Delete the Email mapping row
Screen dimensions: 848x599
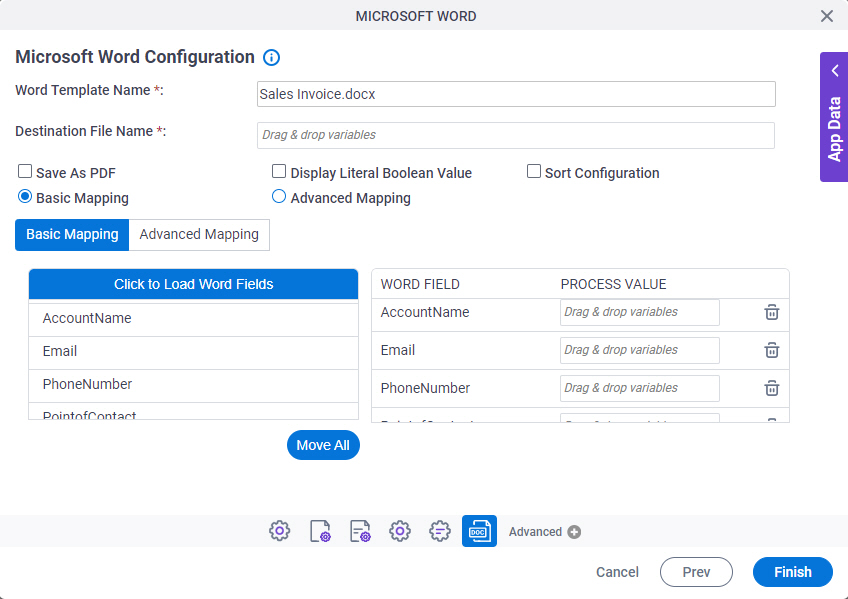point(772,350)
